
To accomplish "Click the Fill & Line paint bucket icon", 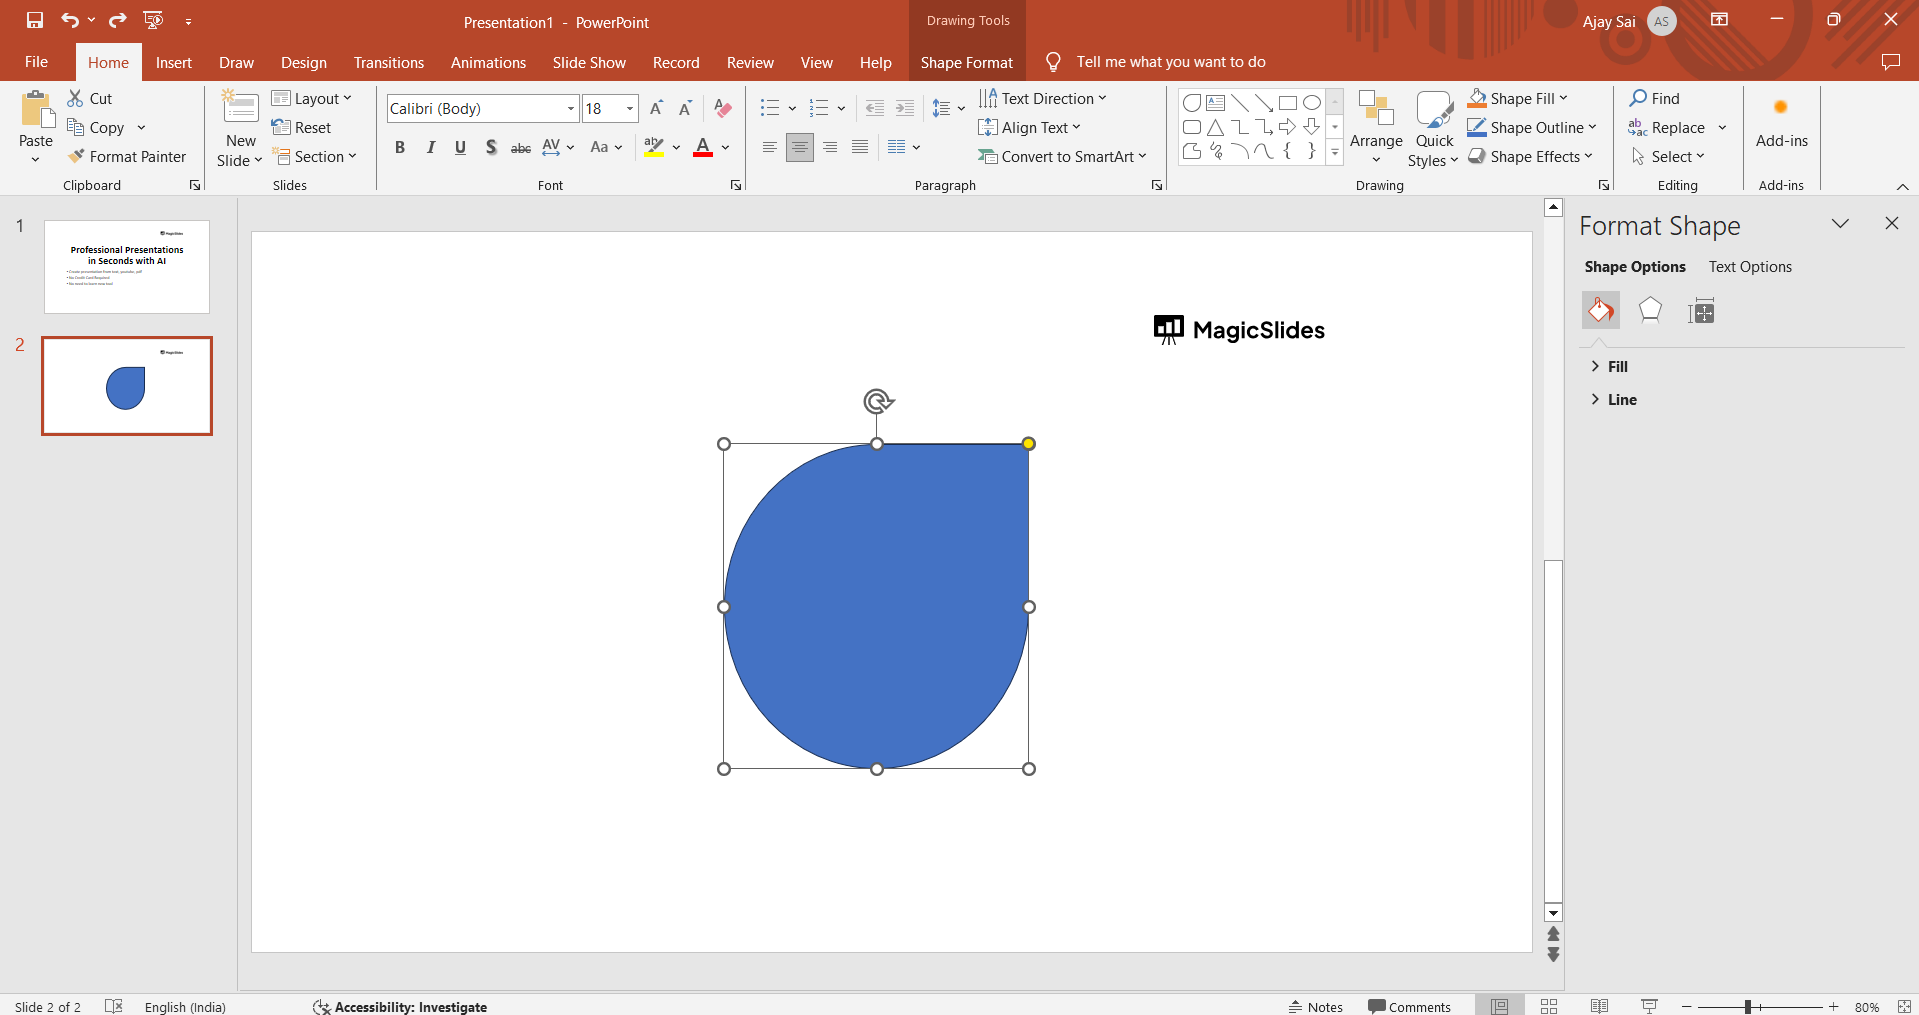I will (x=1600, y=311).
